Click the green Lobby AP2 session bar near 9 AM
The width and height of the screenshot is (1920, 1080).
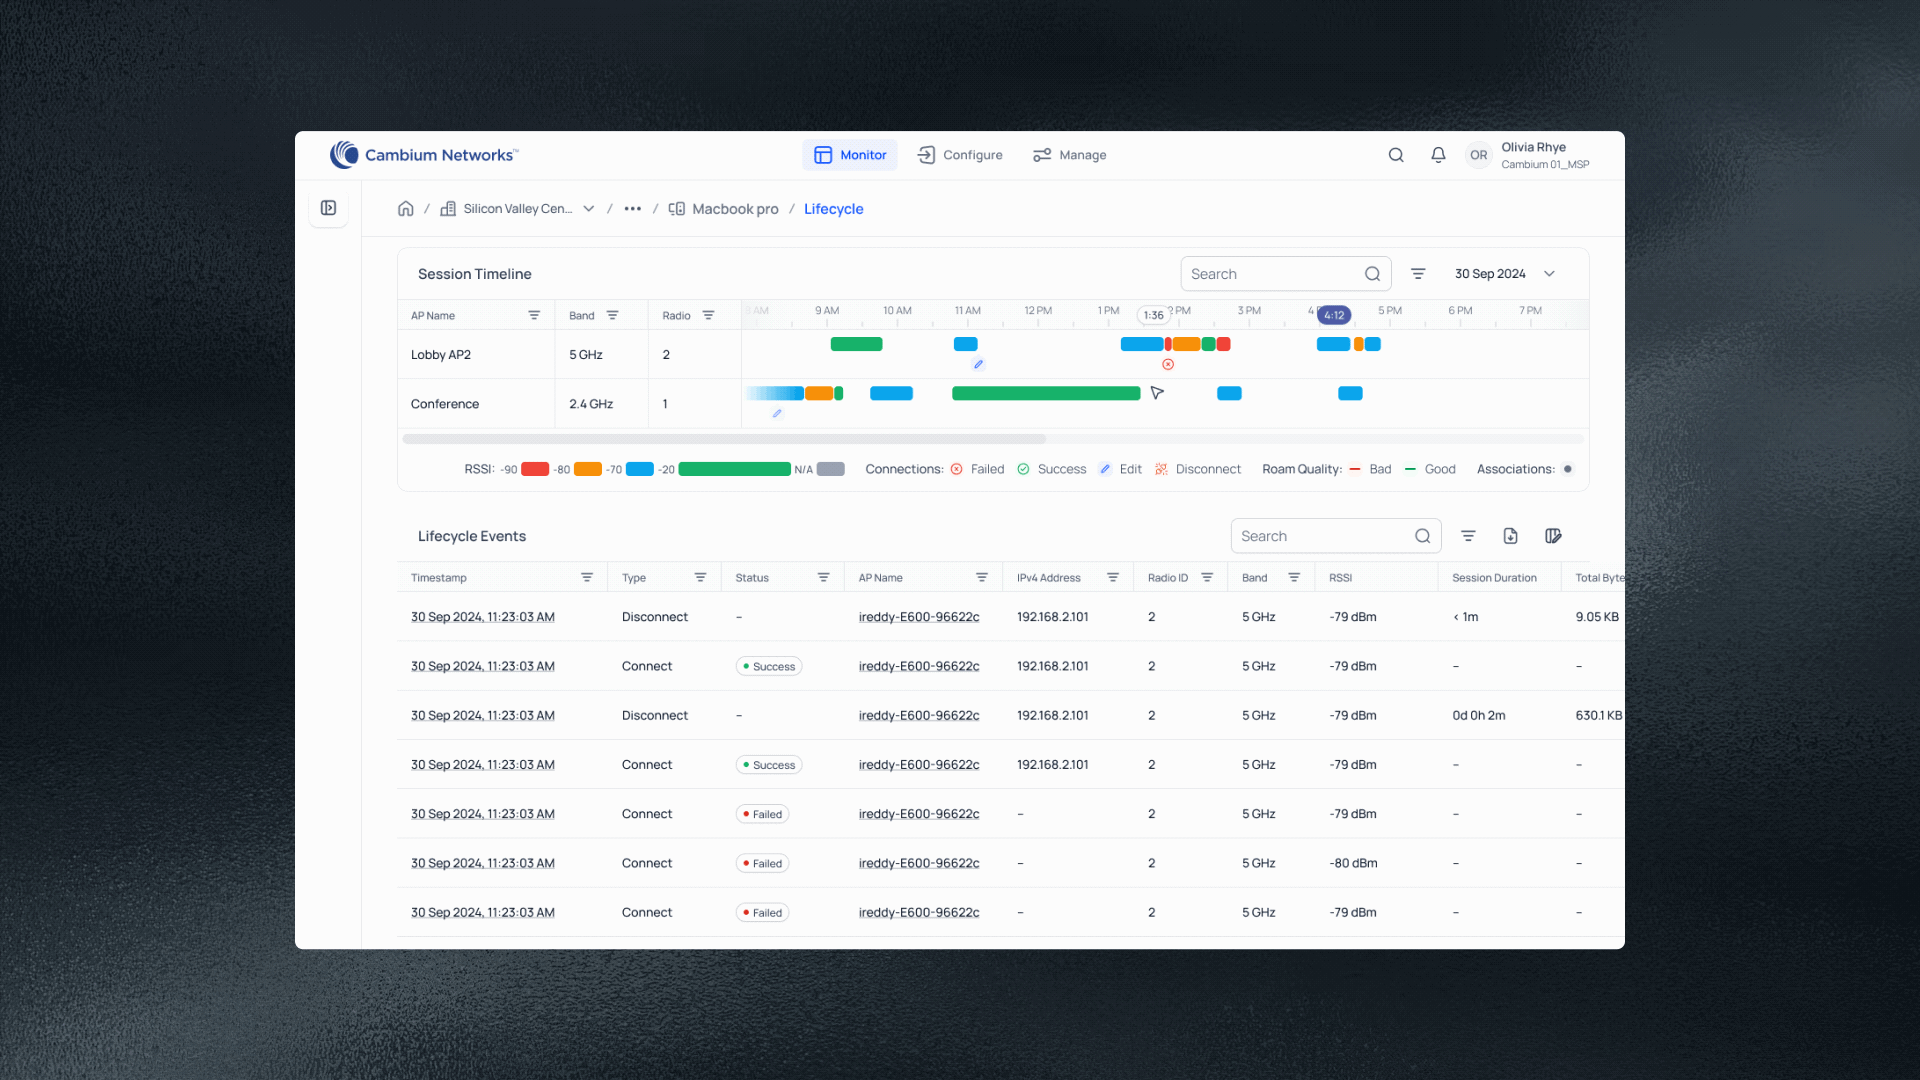[856, 344]
